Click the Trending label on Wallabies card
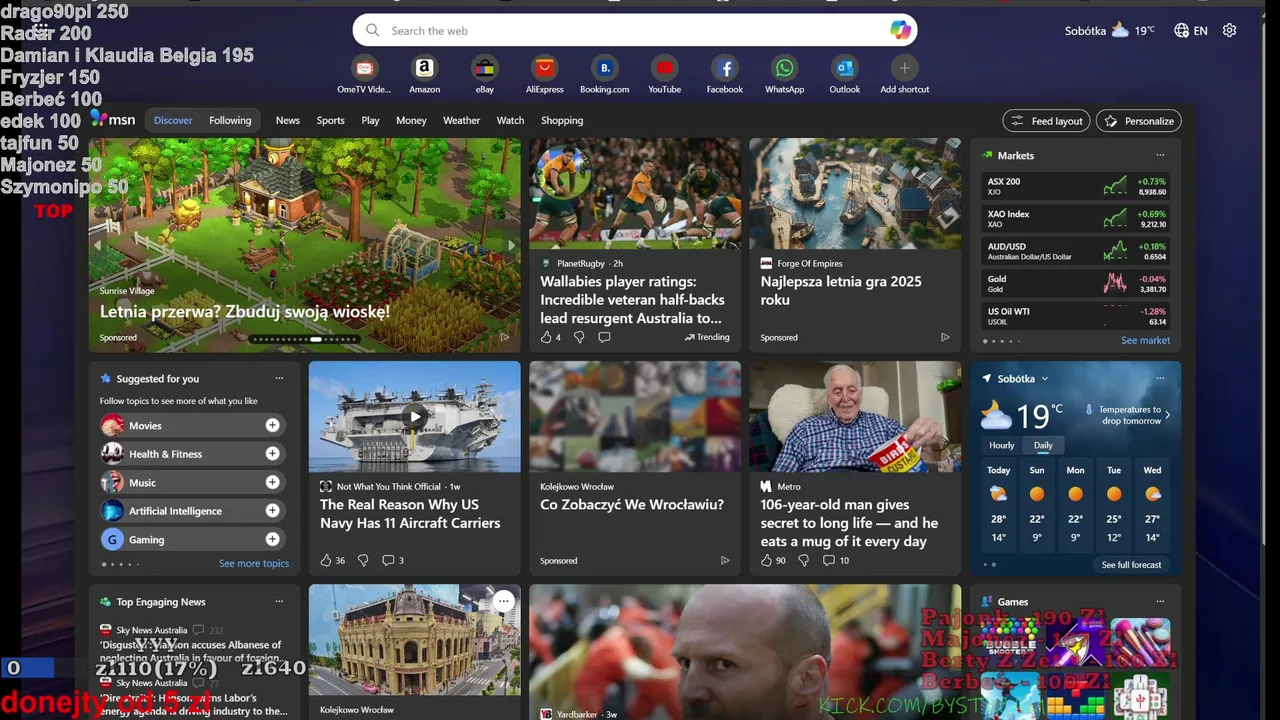 point(707,337)
